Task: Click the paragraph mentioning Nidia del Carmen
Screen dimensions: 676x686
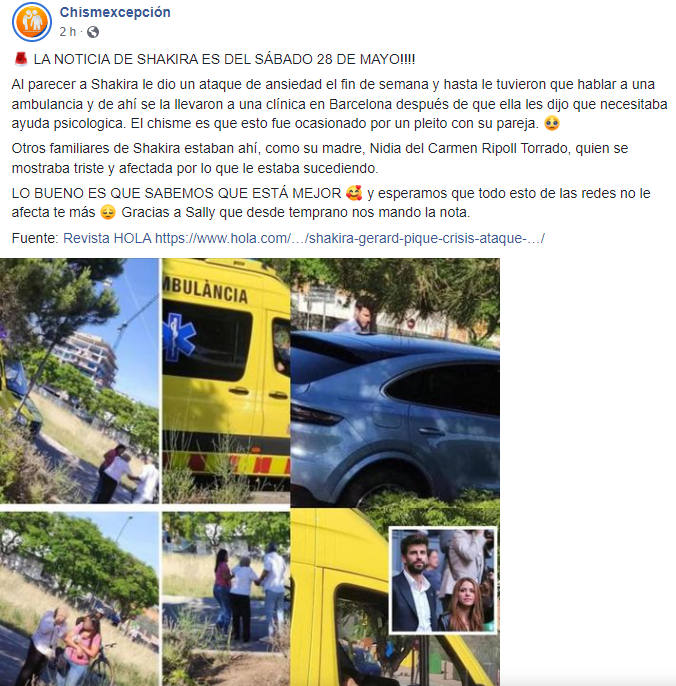Action: point(320,158)
